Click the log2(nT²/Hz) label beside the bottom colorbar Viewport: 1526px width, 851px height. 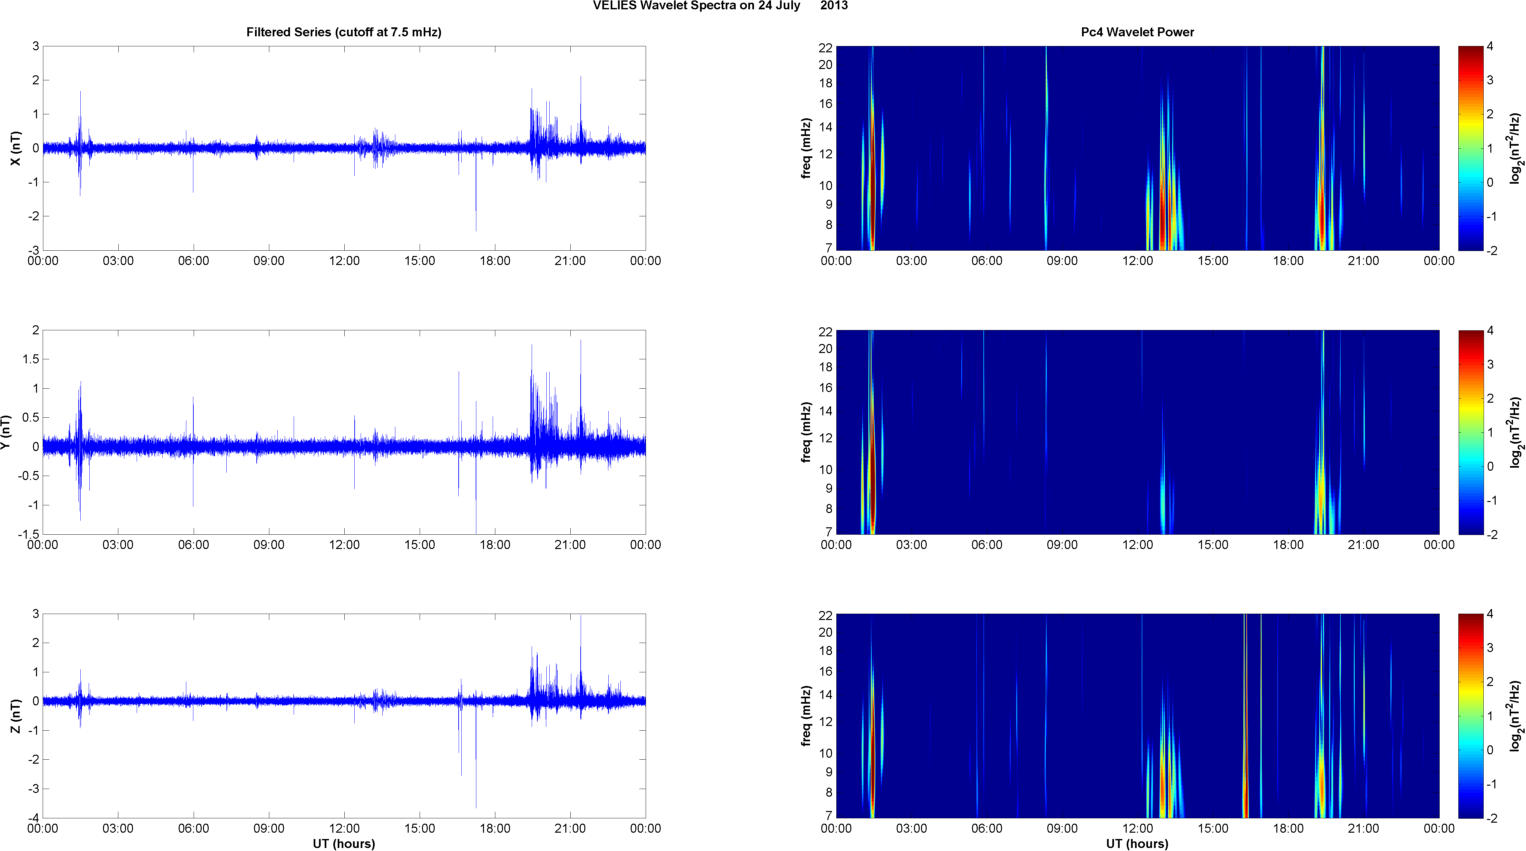pyautogui.click(x=1516, y=716)
